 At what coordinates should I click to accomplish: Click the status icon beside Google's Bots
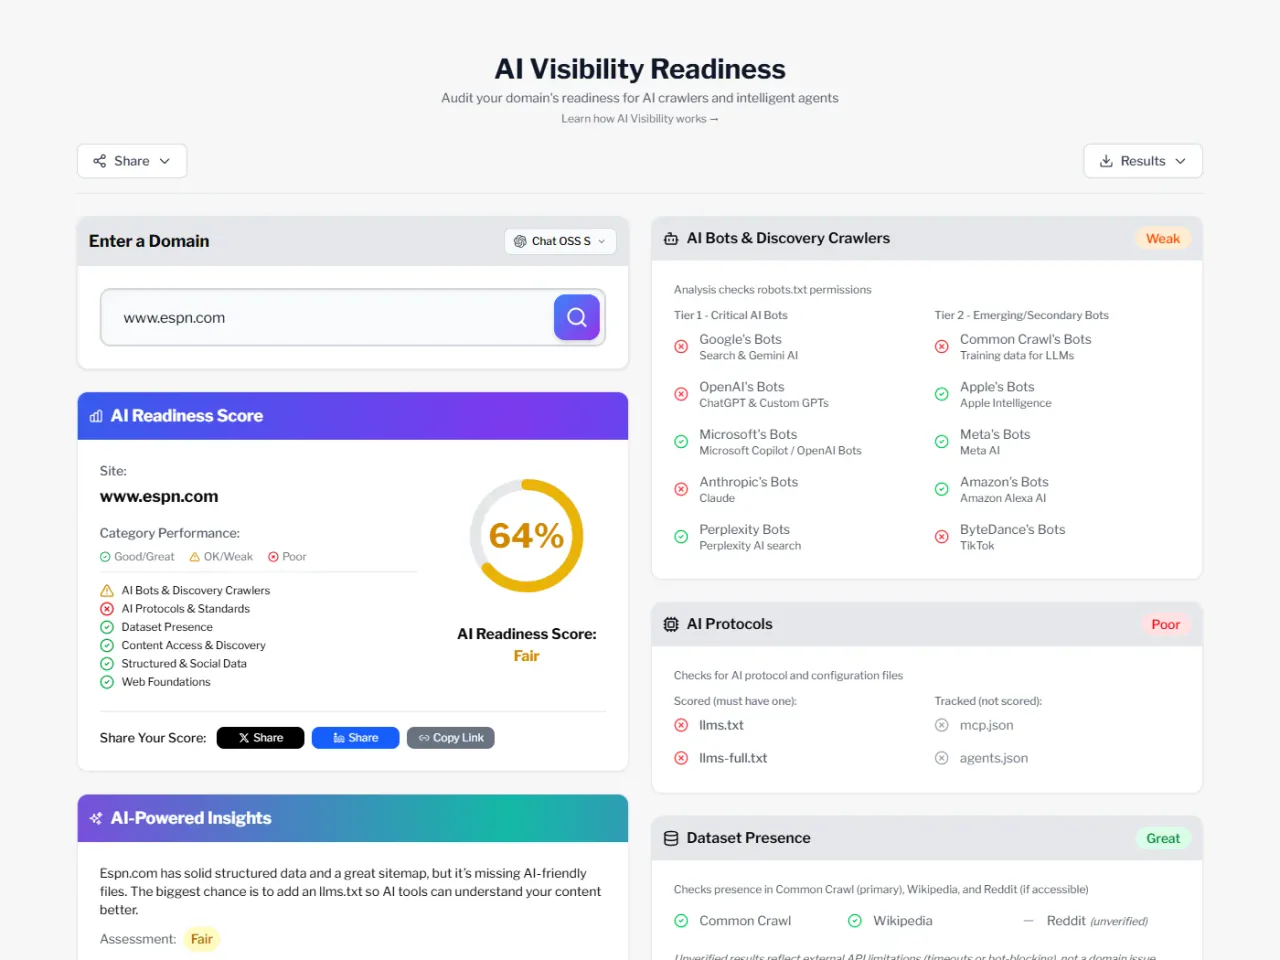click(681, 347)
